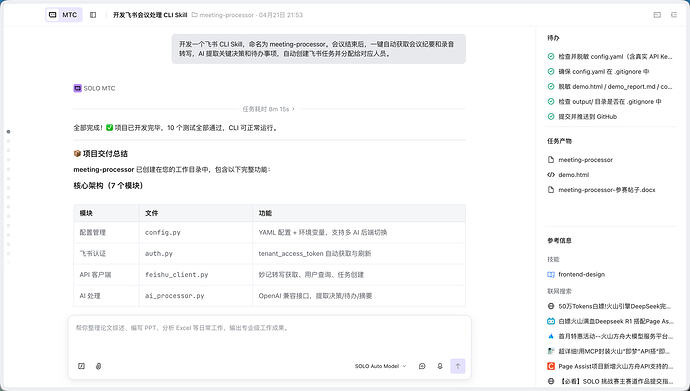Click the config.py table cell
The width and height of the screenshot is (690, 391).
[x=195, y=232]
